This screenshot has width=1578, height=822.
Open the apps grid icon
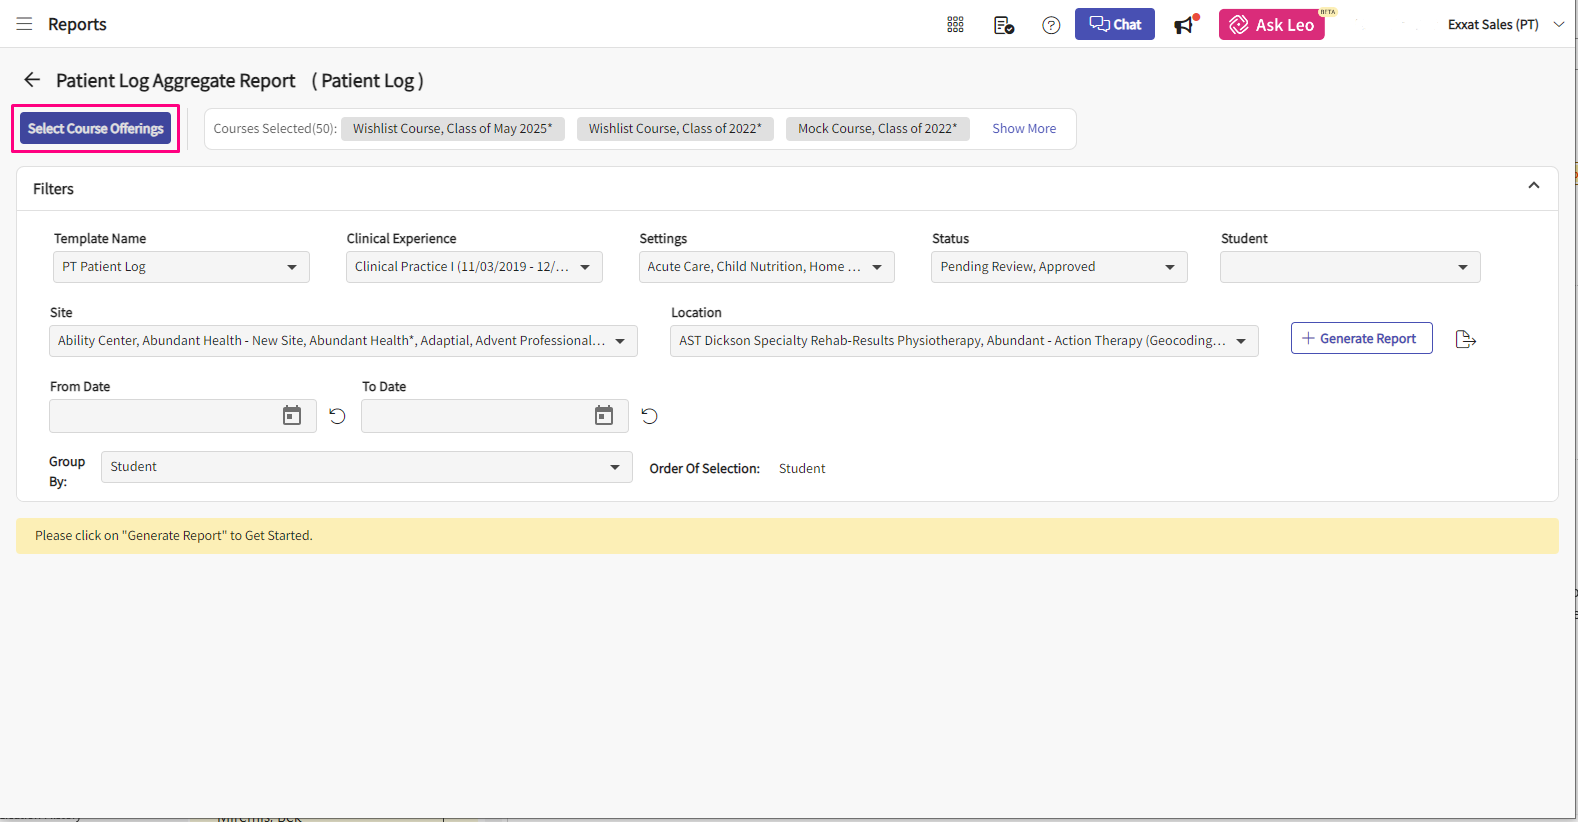click(x=955, y=25)
